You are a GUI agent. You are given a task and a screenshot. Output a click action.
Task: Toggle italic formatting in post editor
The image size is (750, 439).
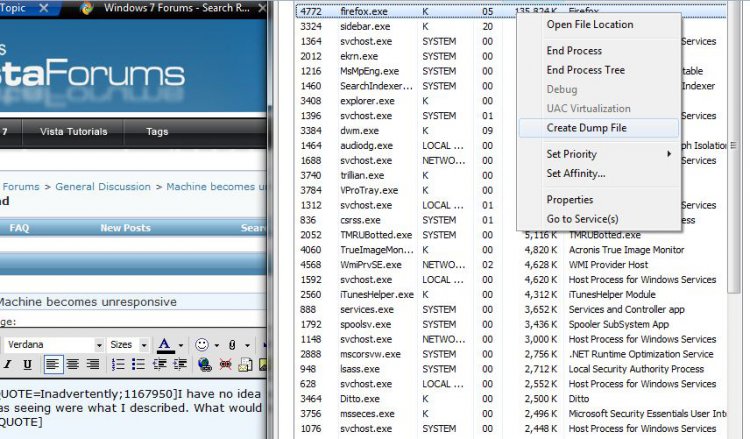(7, 364)
